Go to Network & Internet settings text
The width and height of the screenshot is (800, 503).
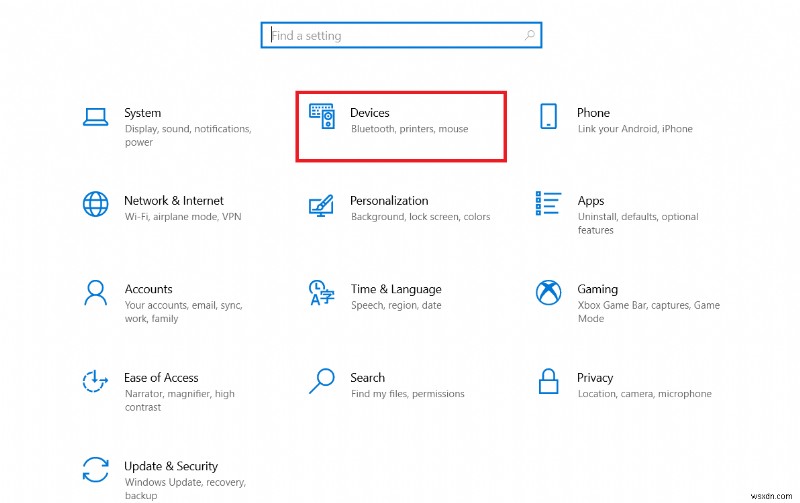tap(174, 201)
